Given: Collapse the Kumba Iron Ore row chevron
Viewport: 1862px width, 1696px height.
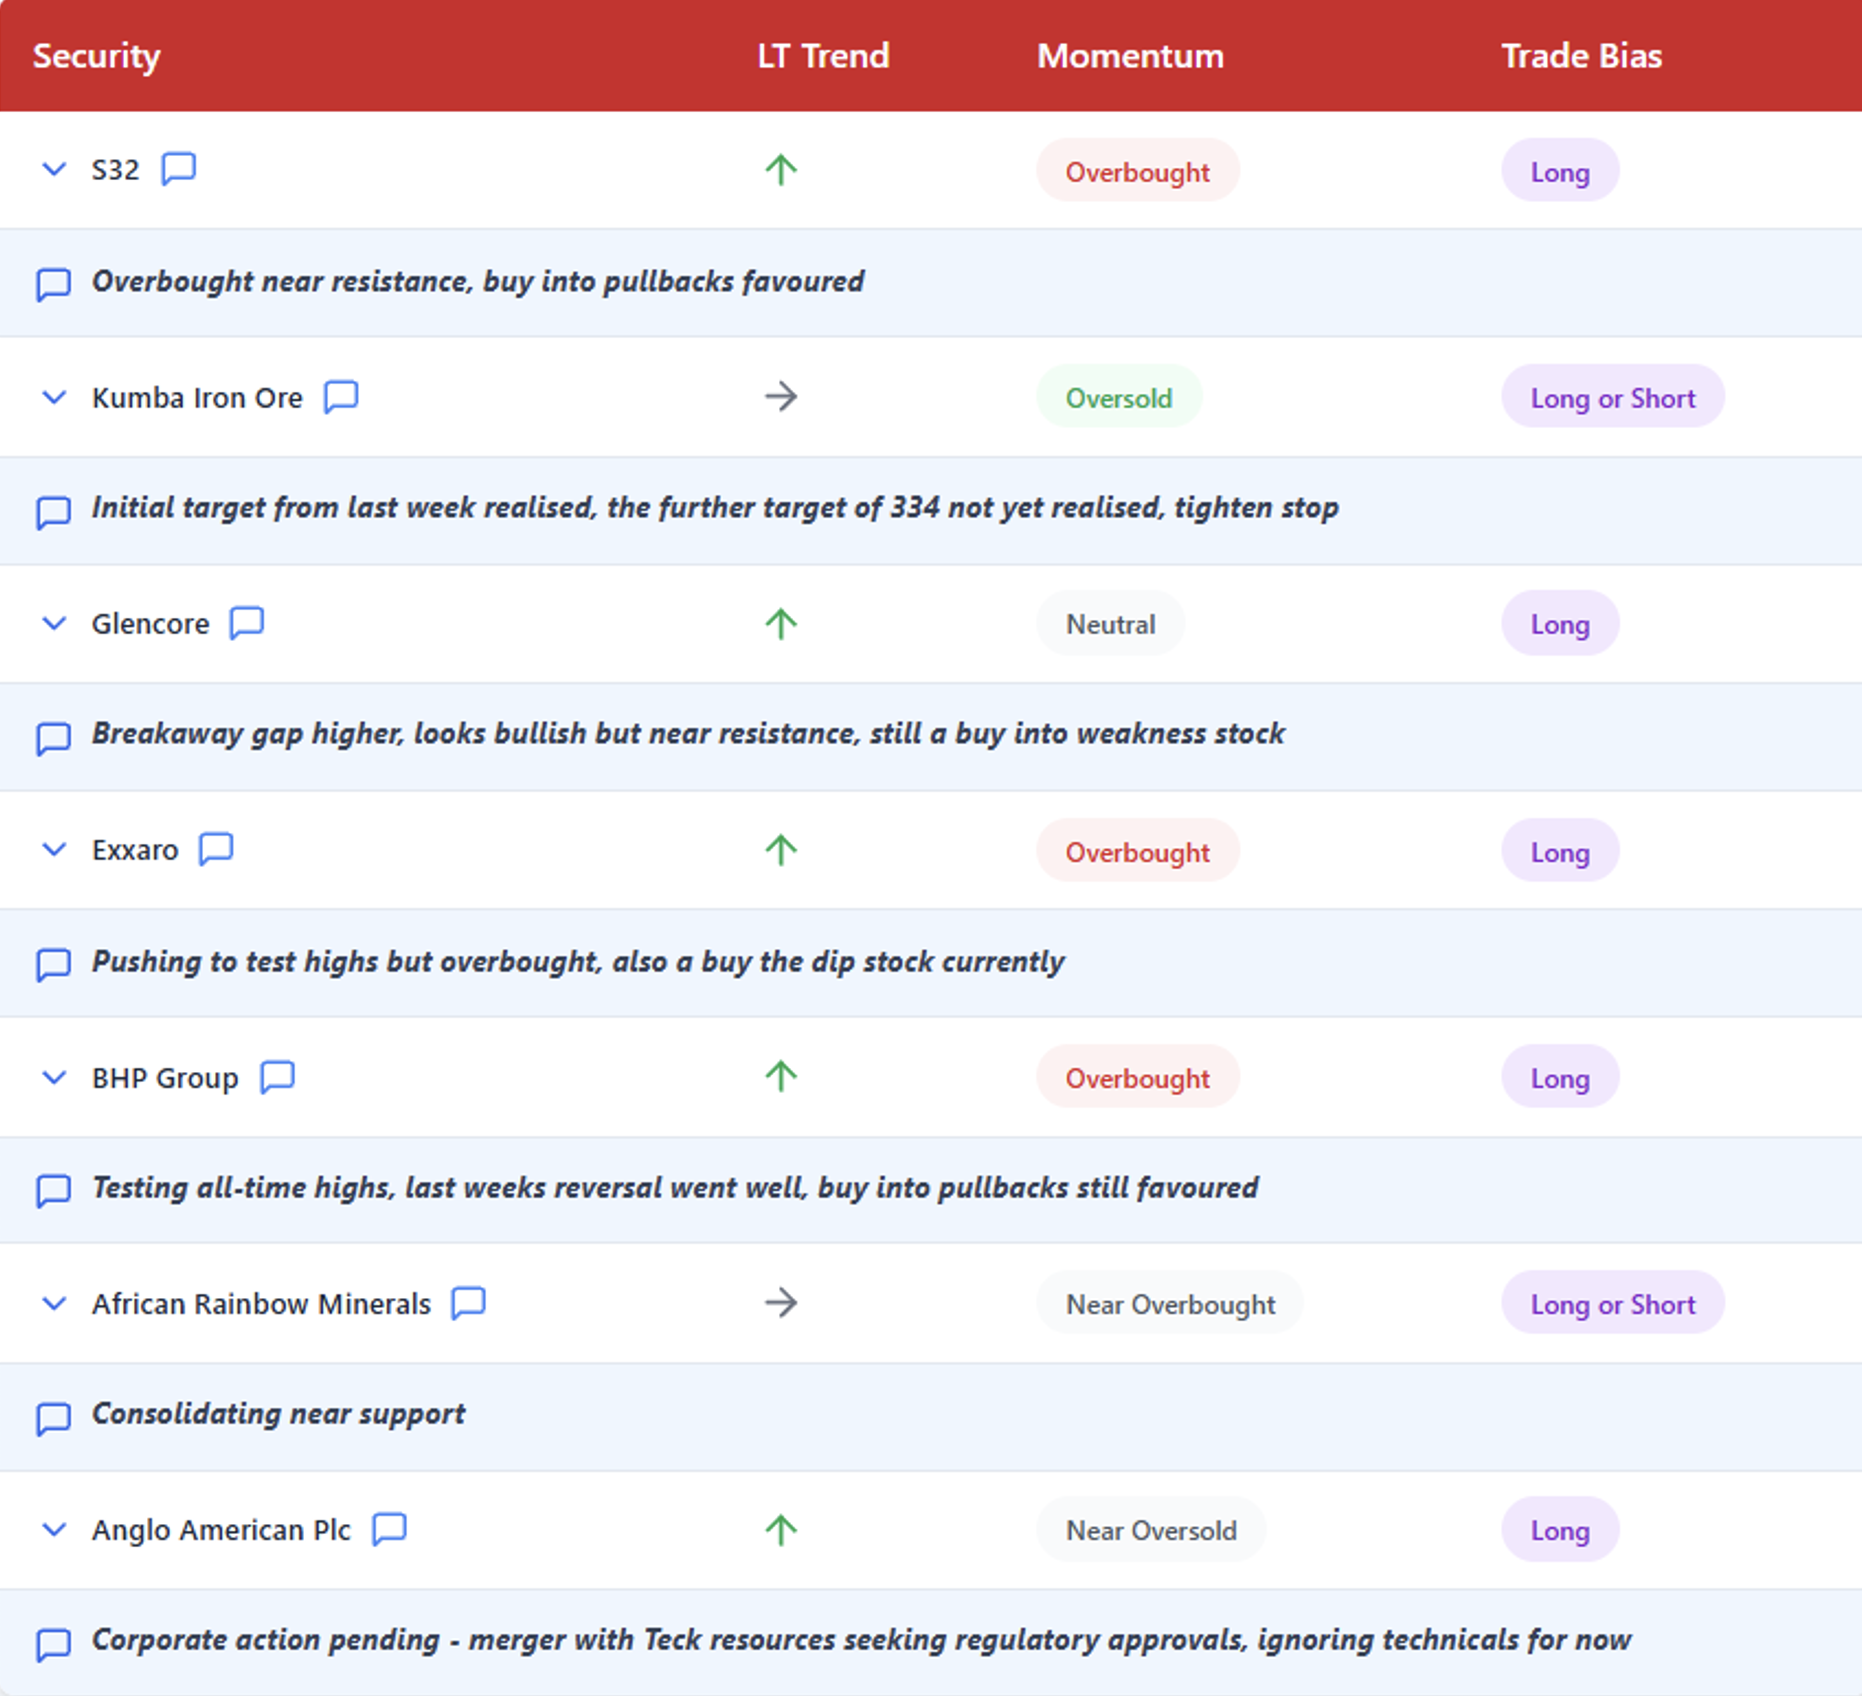Looking at the screenshot, I should [54, 397].
